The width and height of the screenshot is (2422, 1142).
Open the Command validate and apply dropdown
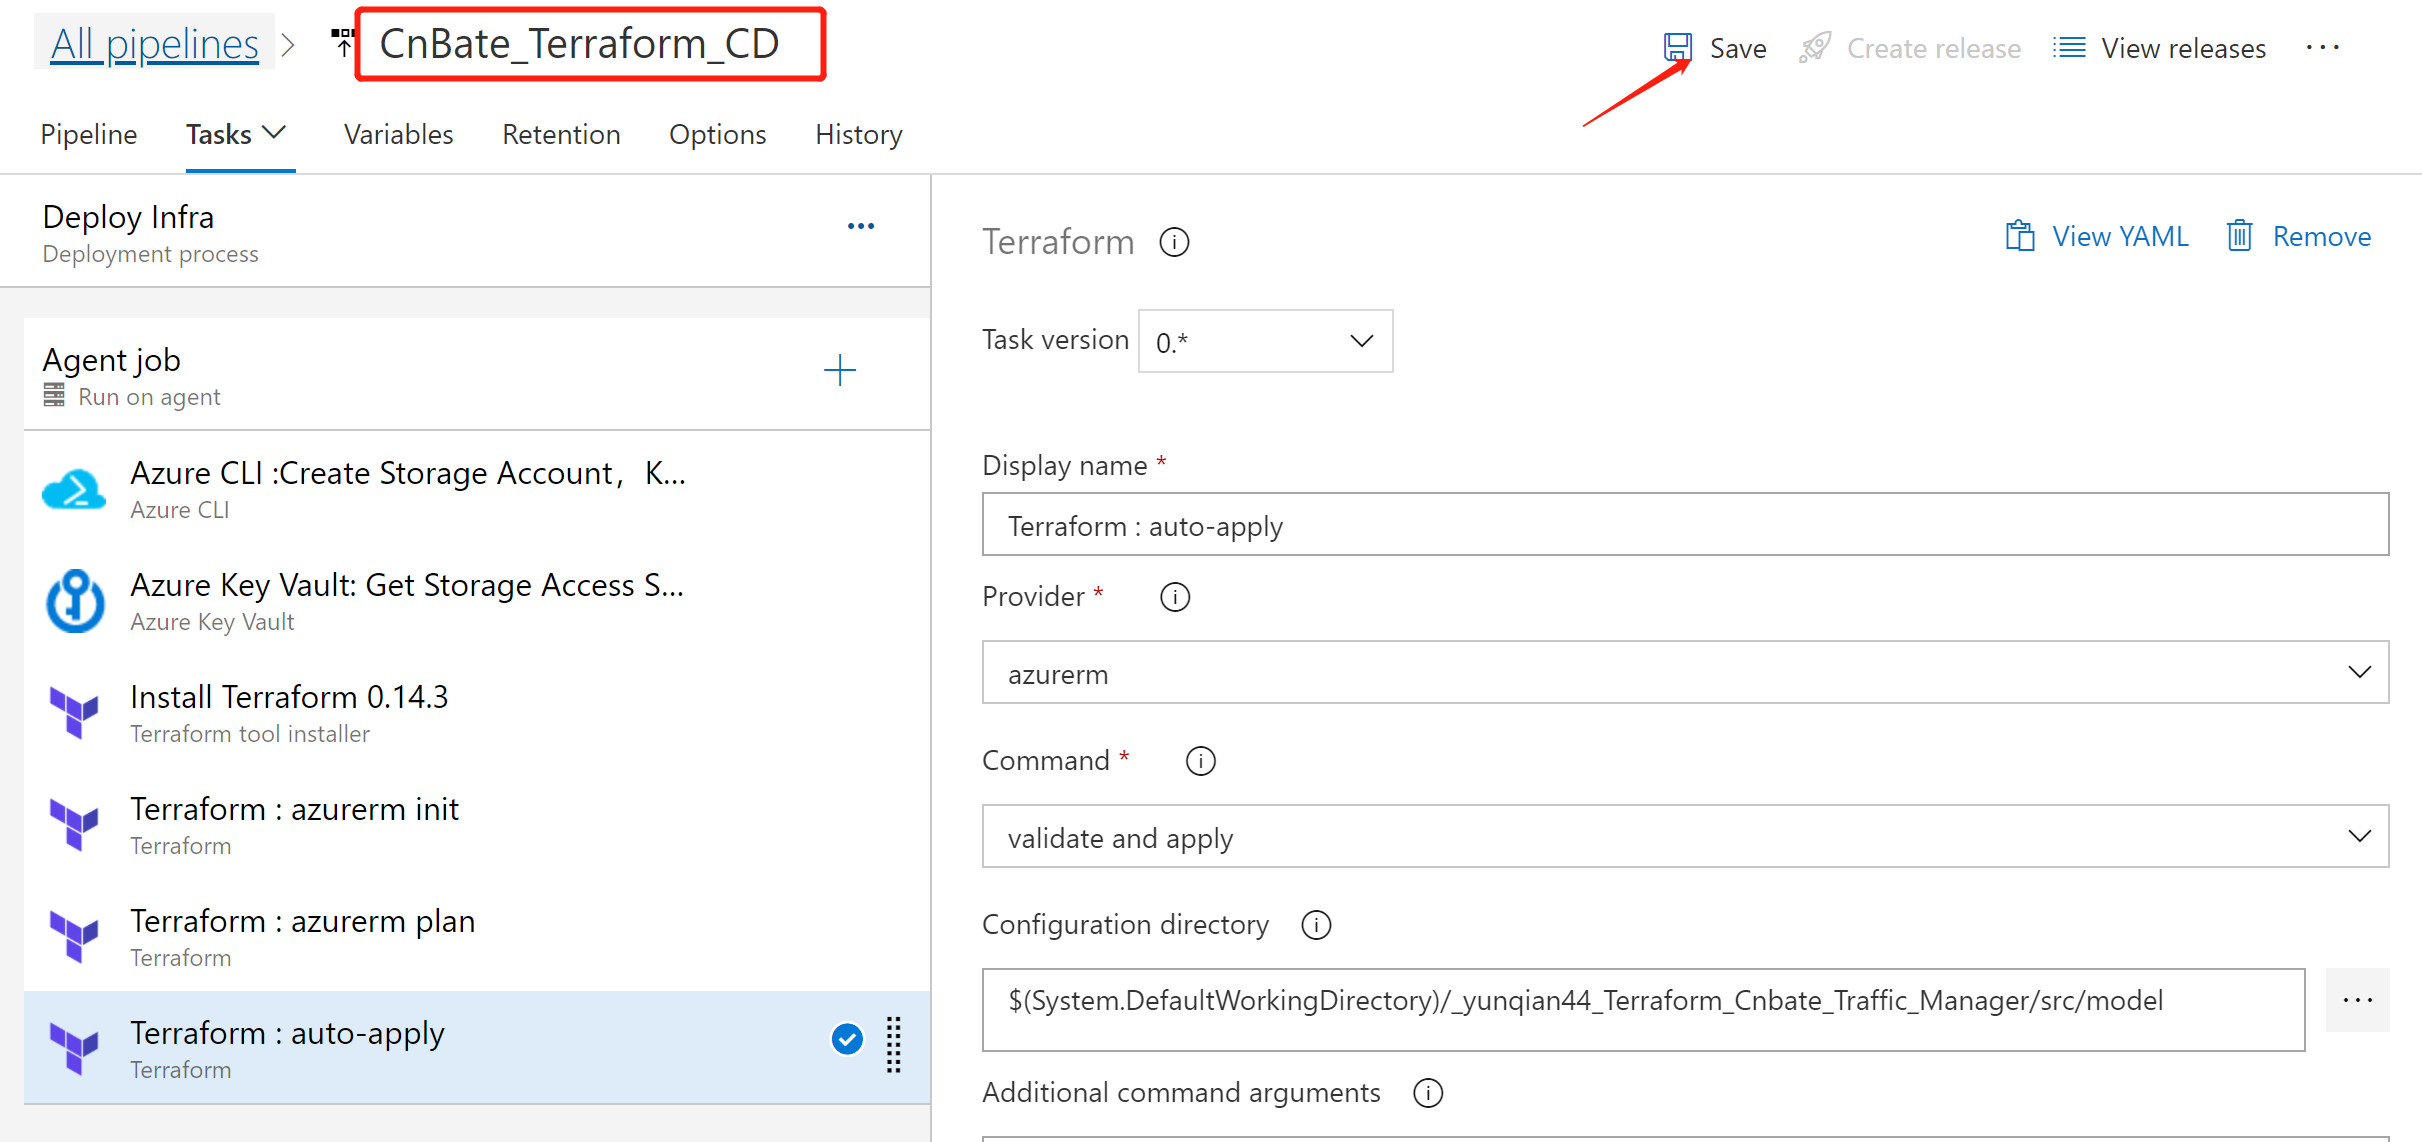1685,836
